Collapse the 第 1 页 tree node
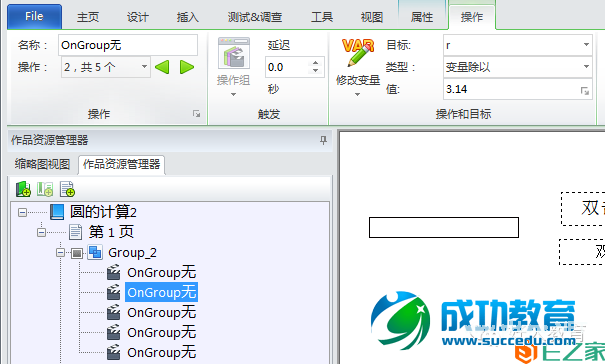 pyautogui.click(x=41, y=232)
